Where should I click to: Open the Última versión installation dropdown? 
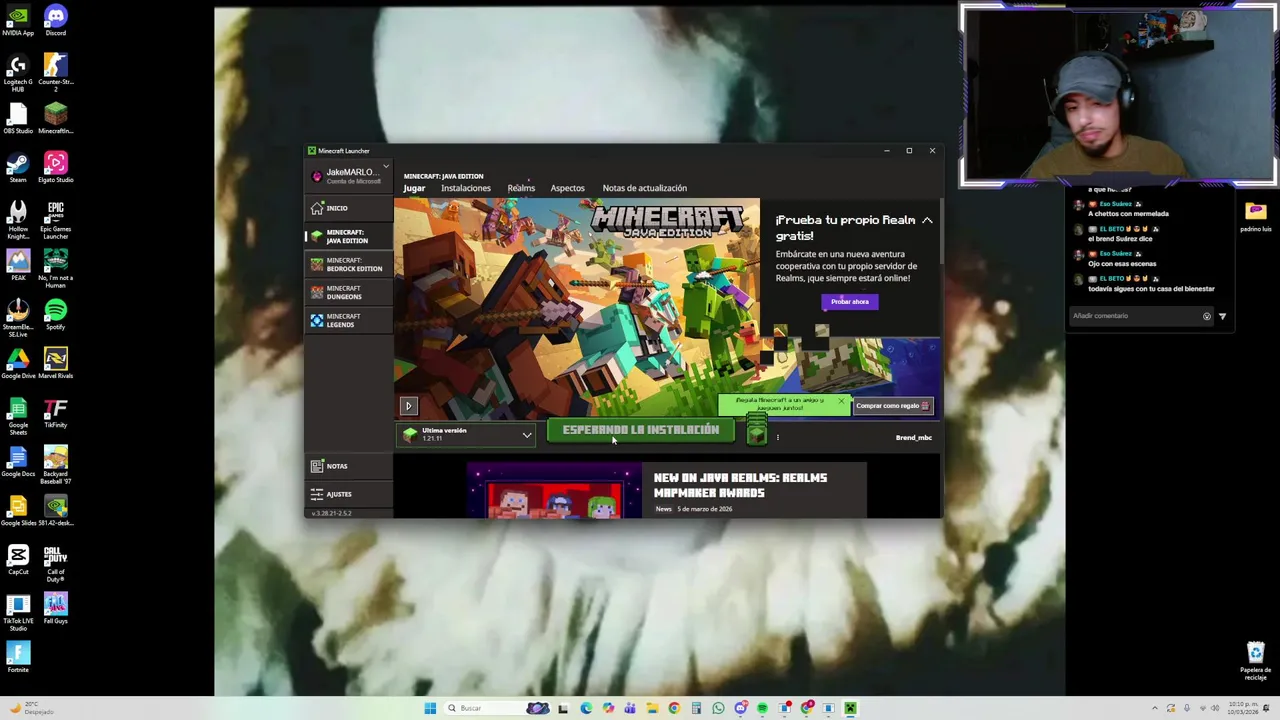pyautogui.click(x=468, y=434)
